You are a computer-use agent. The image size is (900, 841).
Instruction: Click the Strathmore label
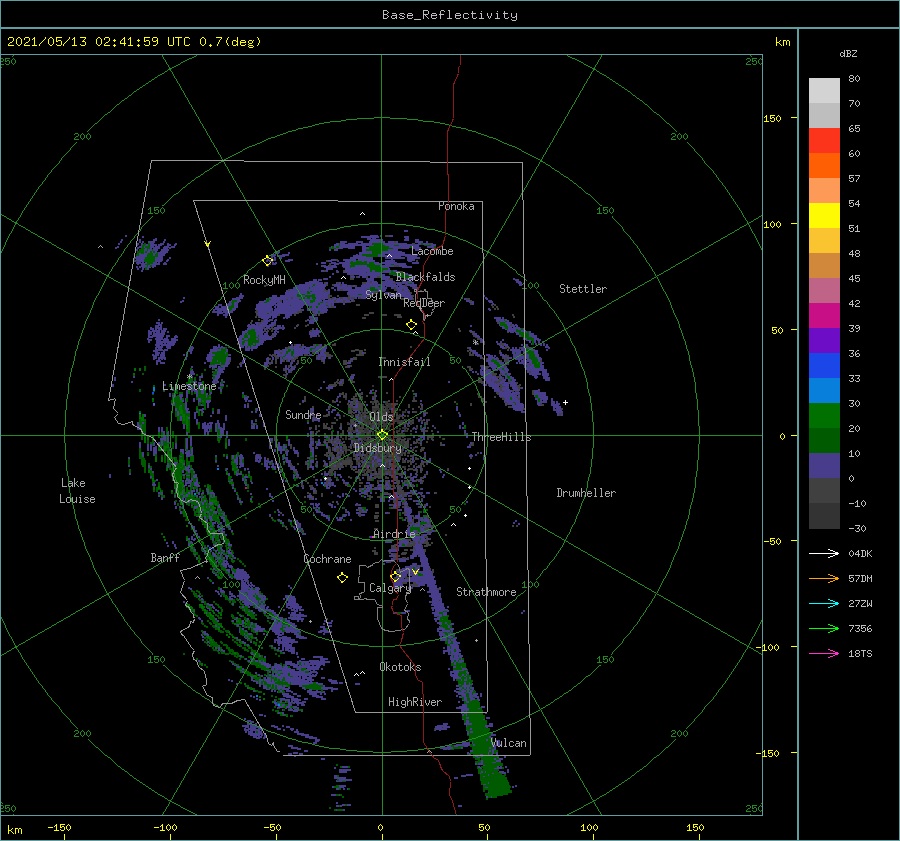pos(486,592)
